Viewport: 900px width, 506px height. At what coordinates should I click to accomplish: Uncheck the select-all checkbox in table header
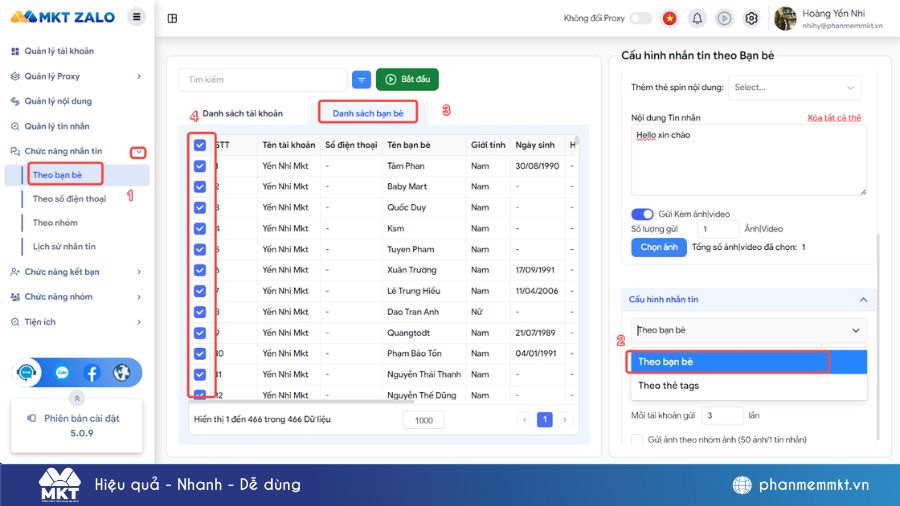(x=200, y=145)
